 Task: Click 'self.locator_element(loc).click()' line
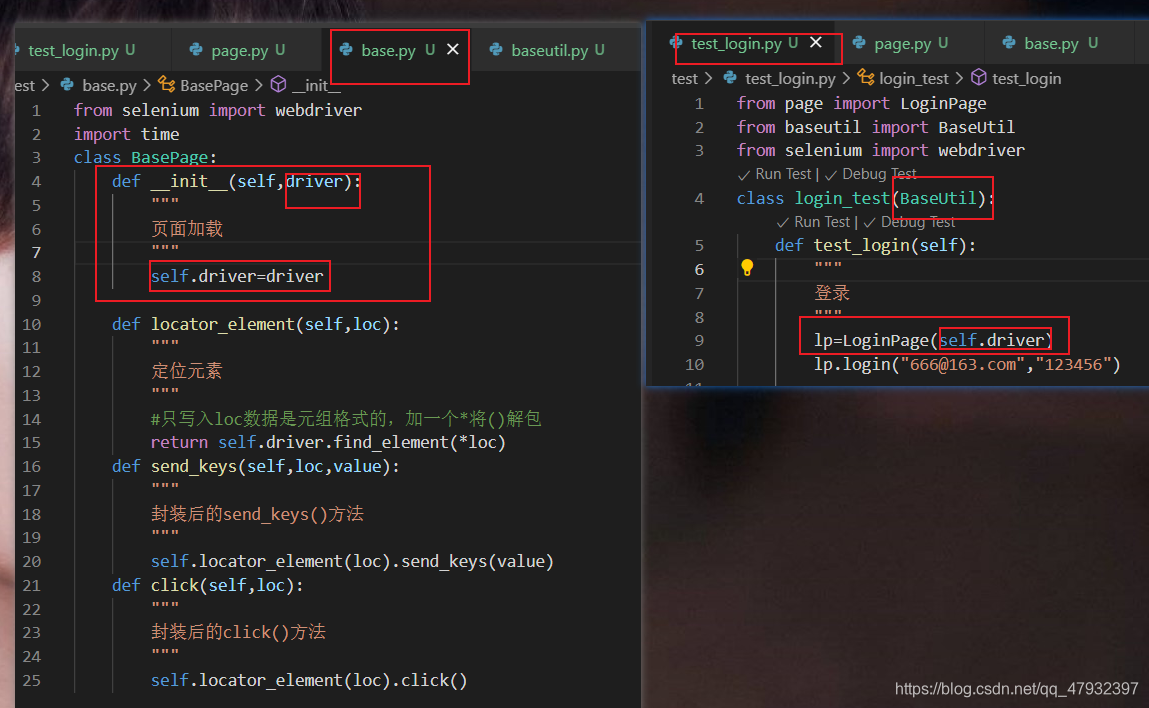point(309,680)
